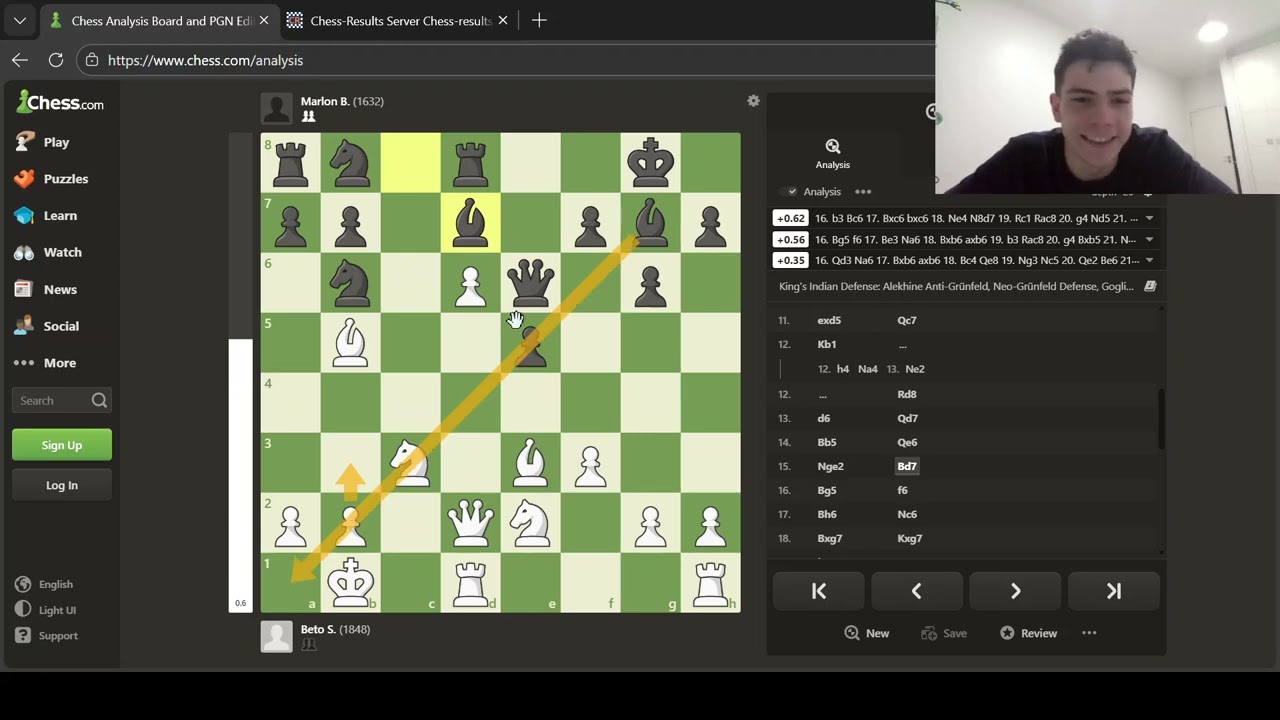Select move Nge2 in move list
Image resolution: width=1280 pixels, height=720 pixels.
(830, 466)
